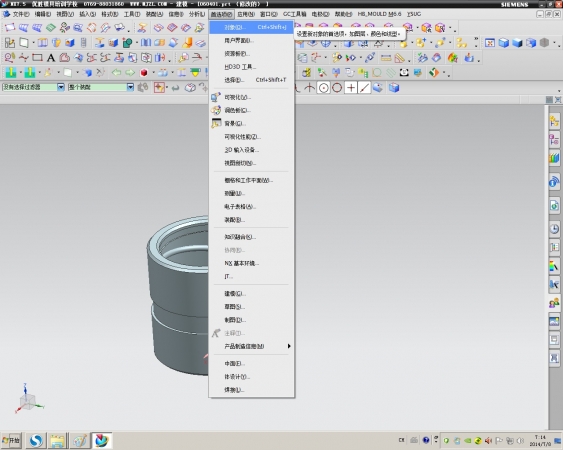
Task: Choose 3D 输入设备... menu entry
Action: pyautogui.click(x=251, y=150)
